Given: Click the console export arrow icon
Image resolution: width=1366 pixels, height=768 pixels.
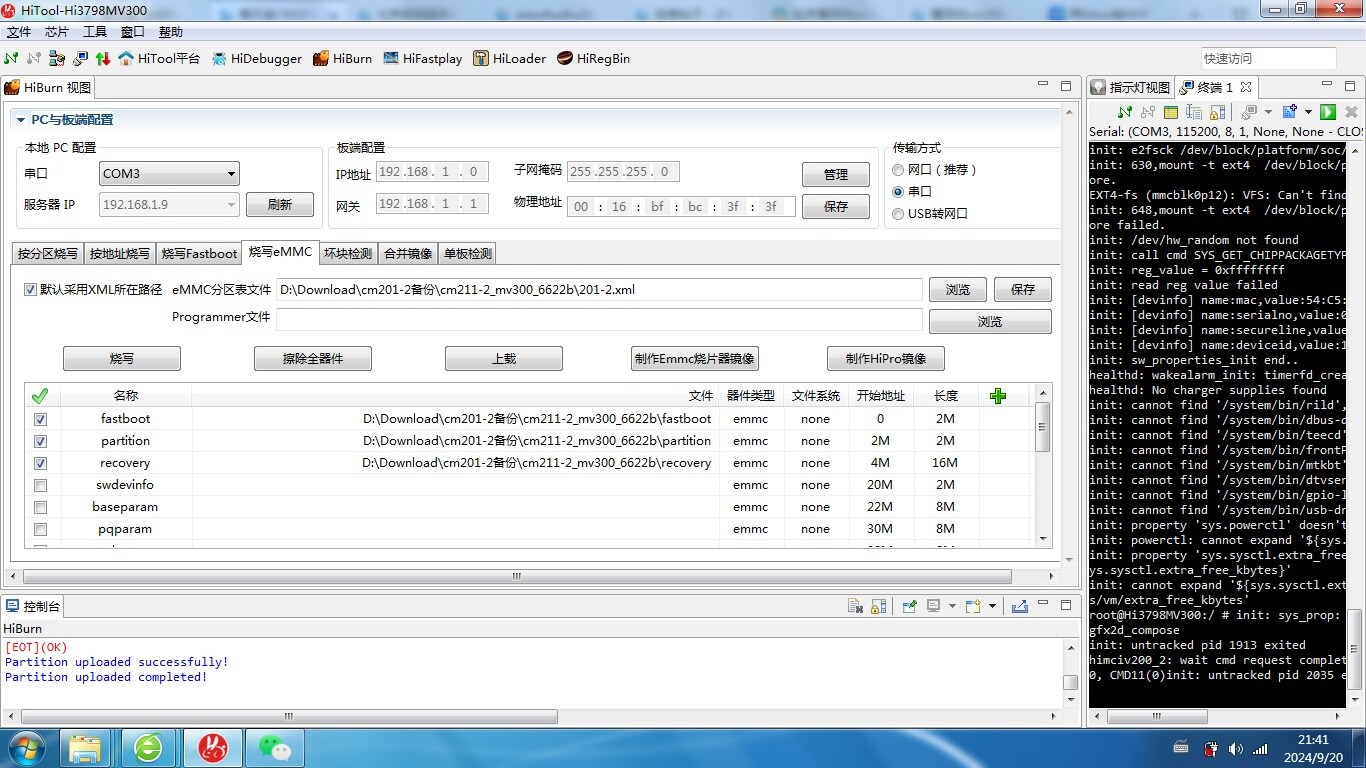Looking at the screenshot, I should 1020,606.
